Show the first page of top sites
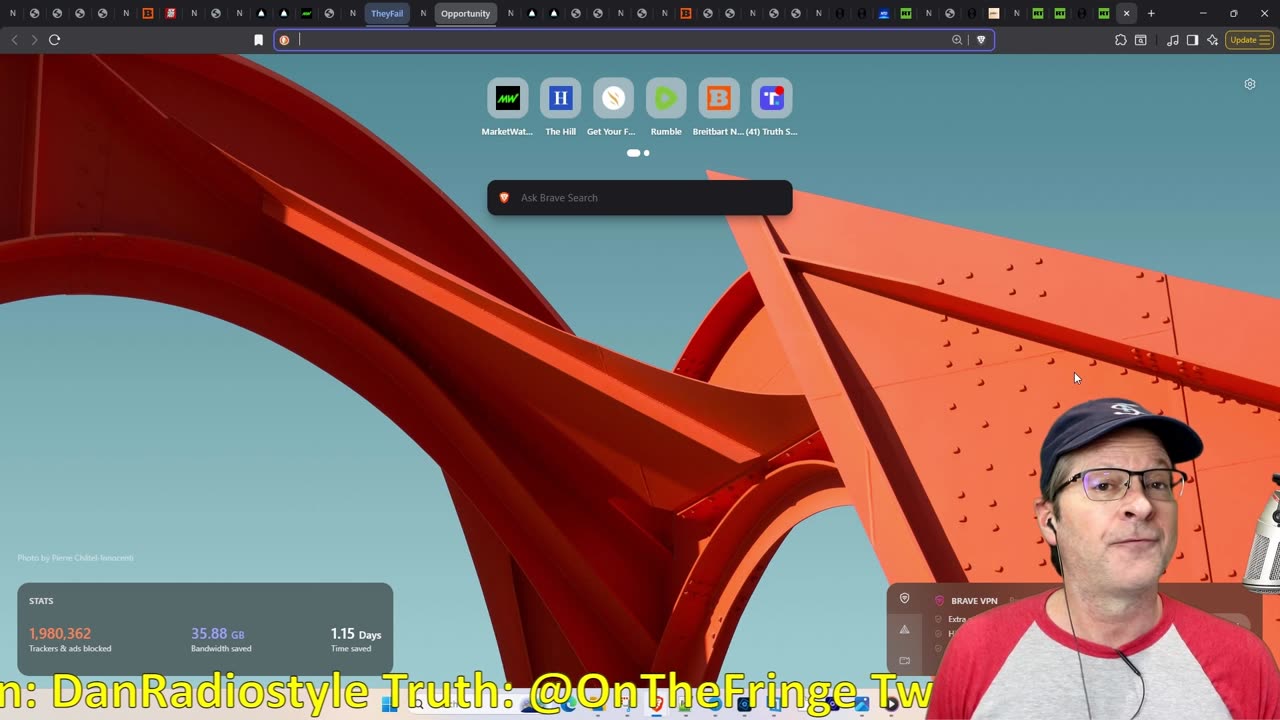 click(633, 153)
